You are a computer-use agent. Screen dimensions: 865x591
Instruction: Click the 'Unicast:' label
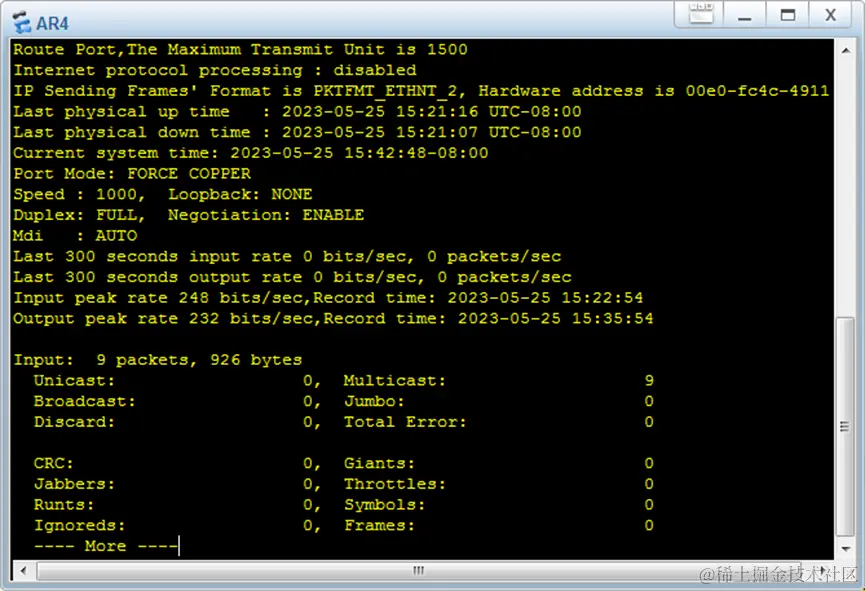tap(74, 381)
